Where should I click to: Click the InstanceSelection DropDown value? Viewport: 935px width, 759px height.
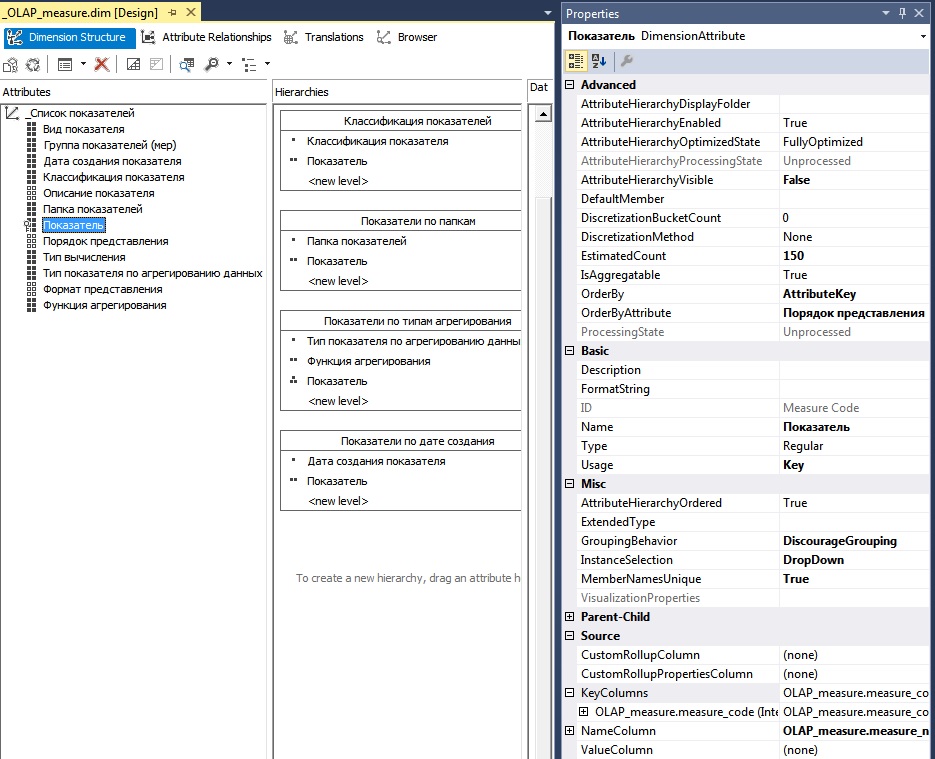coord(854,560)
